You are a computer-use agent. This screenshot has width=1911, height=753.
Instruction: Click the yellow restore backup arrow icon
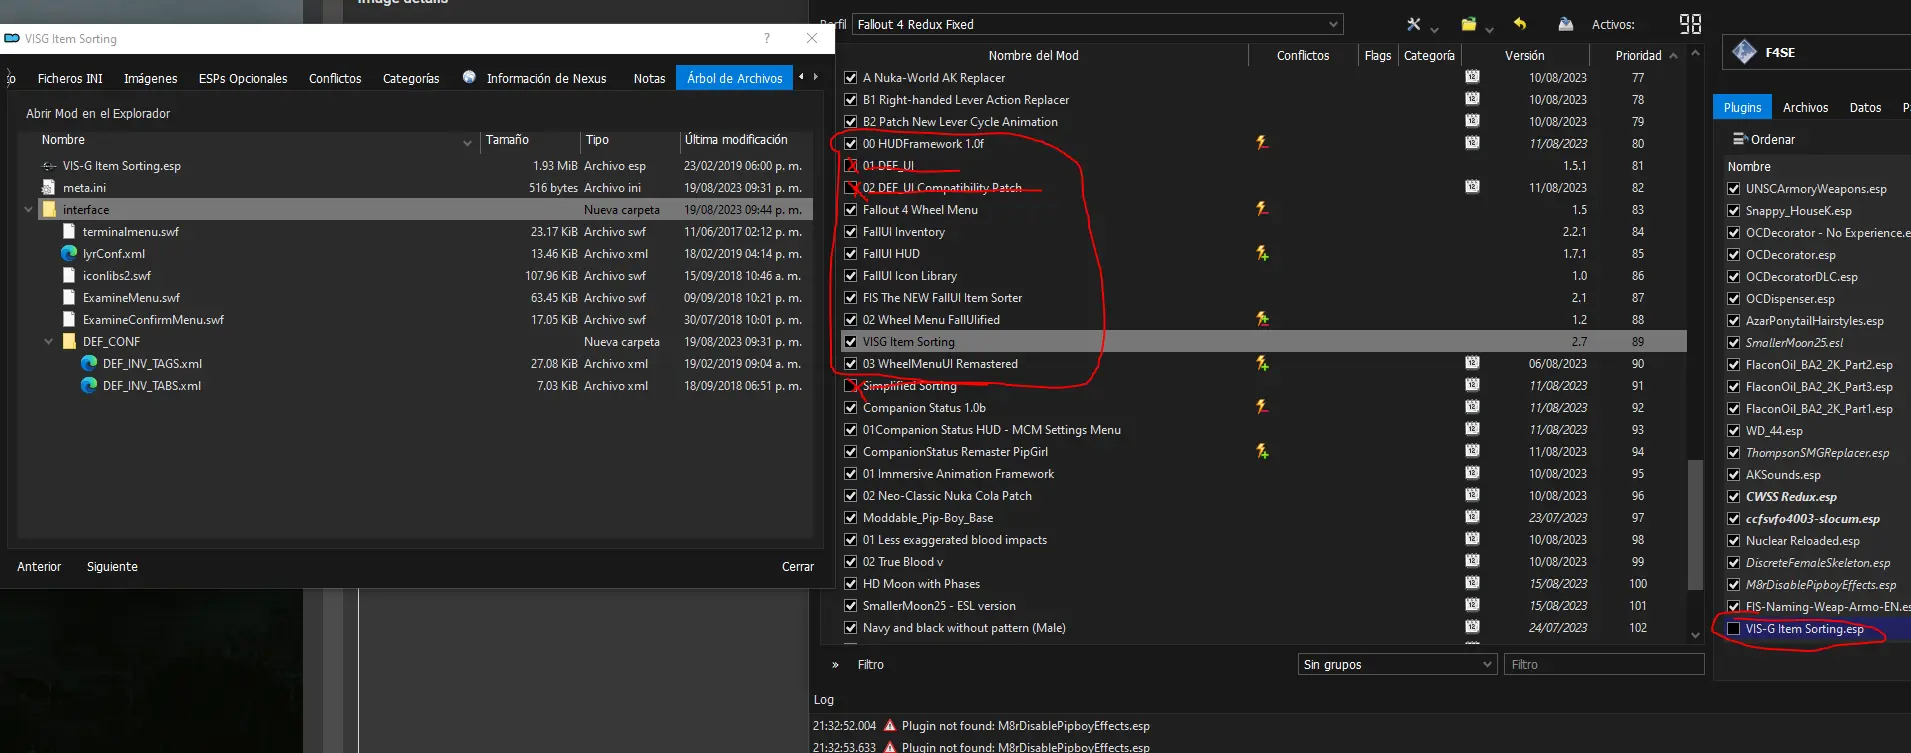[x=1520, y=24]
